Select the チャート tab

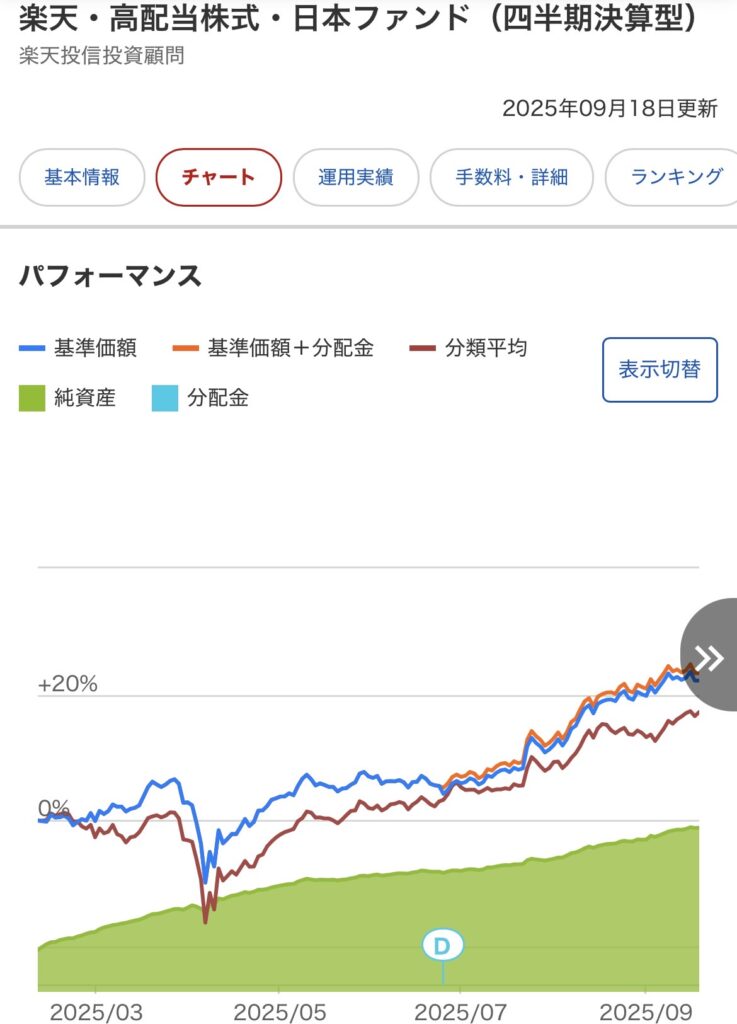[219, 177]
